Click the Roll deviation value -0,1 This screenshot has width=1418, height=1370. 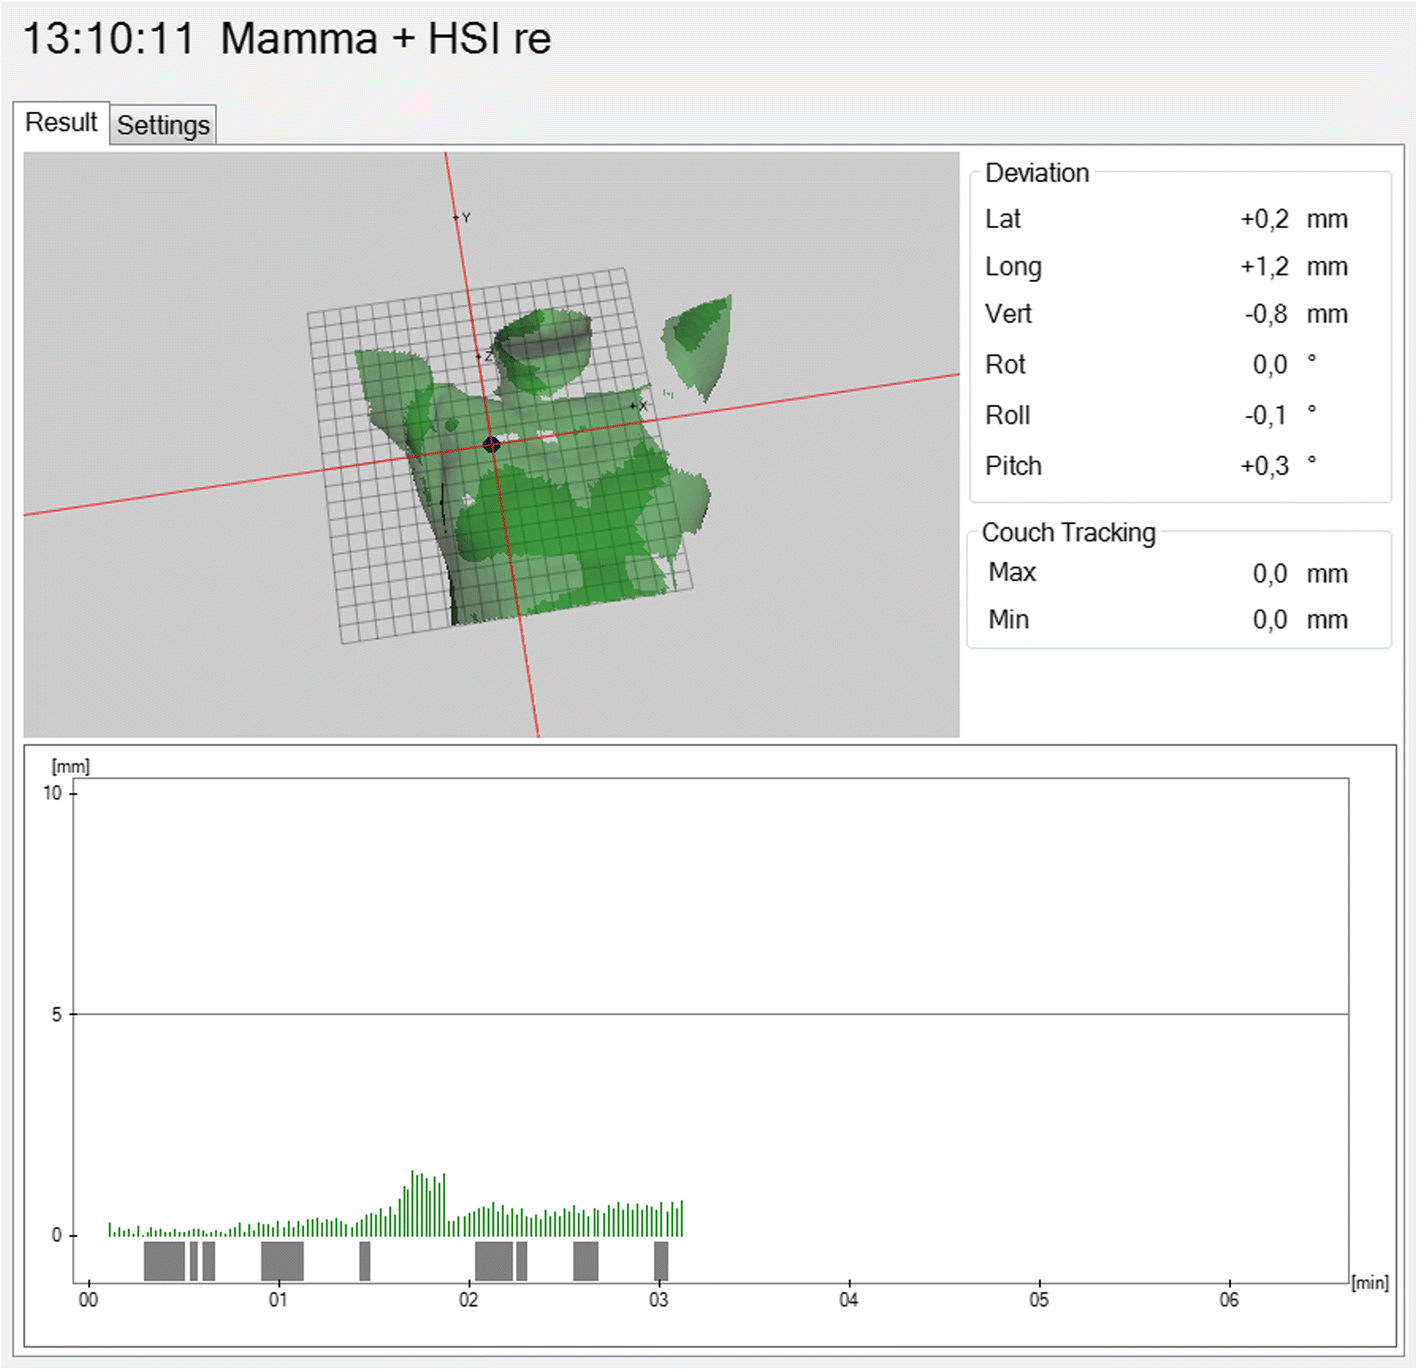click(1266, 415)
